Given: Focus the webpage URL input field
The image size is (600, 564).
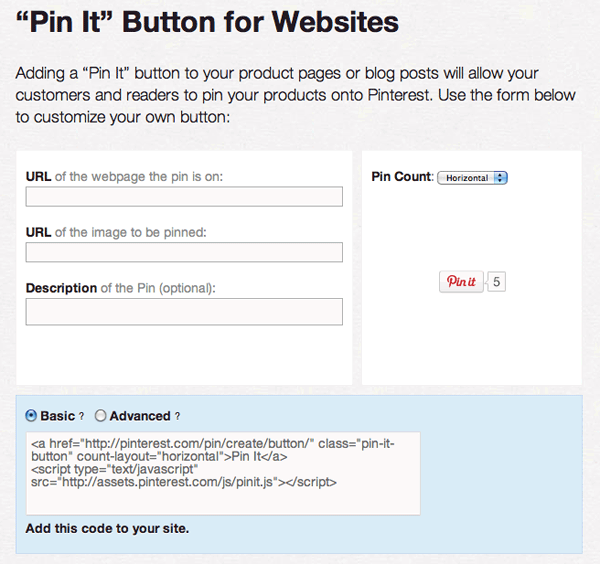Looking at the screenshot, I should tap(184, 197).
